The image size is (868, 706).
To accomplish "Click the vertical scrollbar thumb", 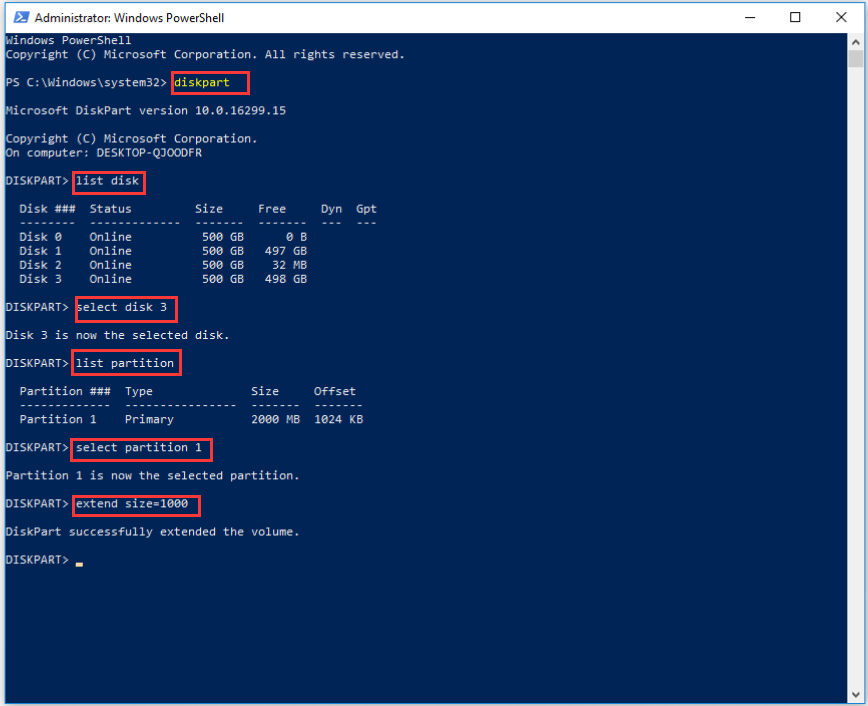I will (855, 59).
